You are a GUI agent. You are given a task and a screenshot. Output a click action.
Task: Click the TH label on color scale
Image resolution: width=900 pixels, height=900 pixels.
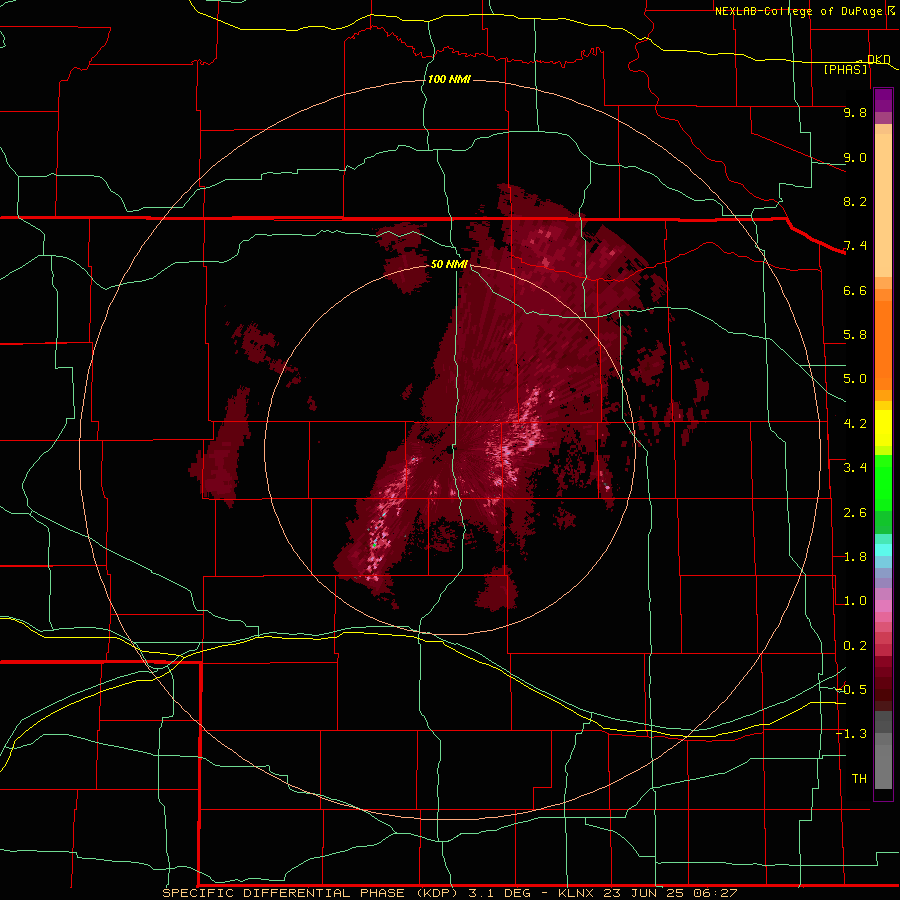point(859,779)
